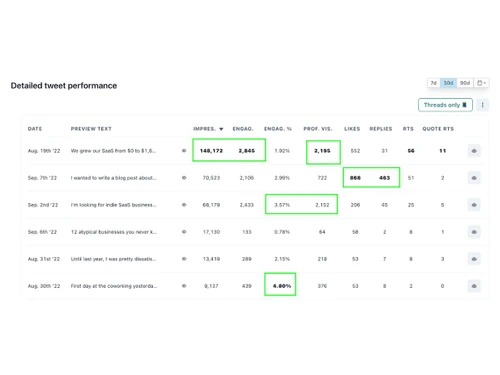The height and width of the screenshot is (375, 500).
Task: Open tweet 'I'm looking for indie SaaS business...'
Action: tap(113, 205)
